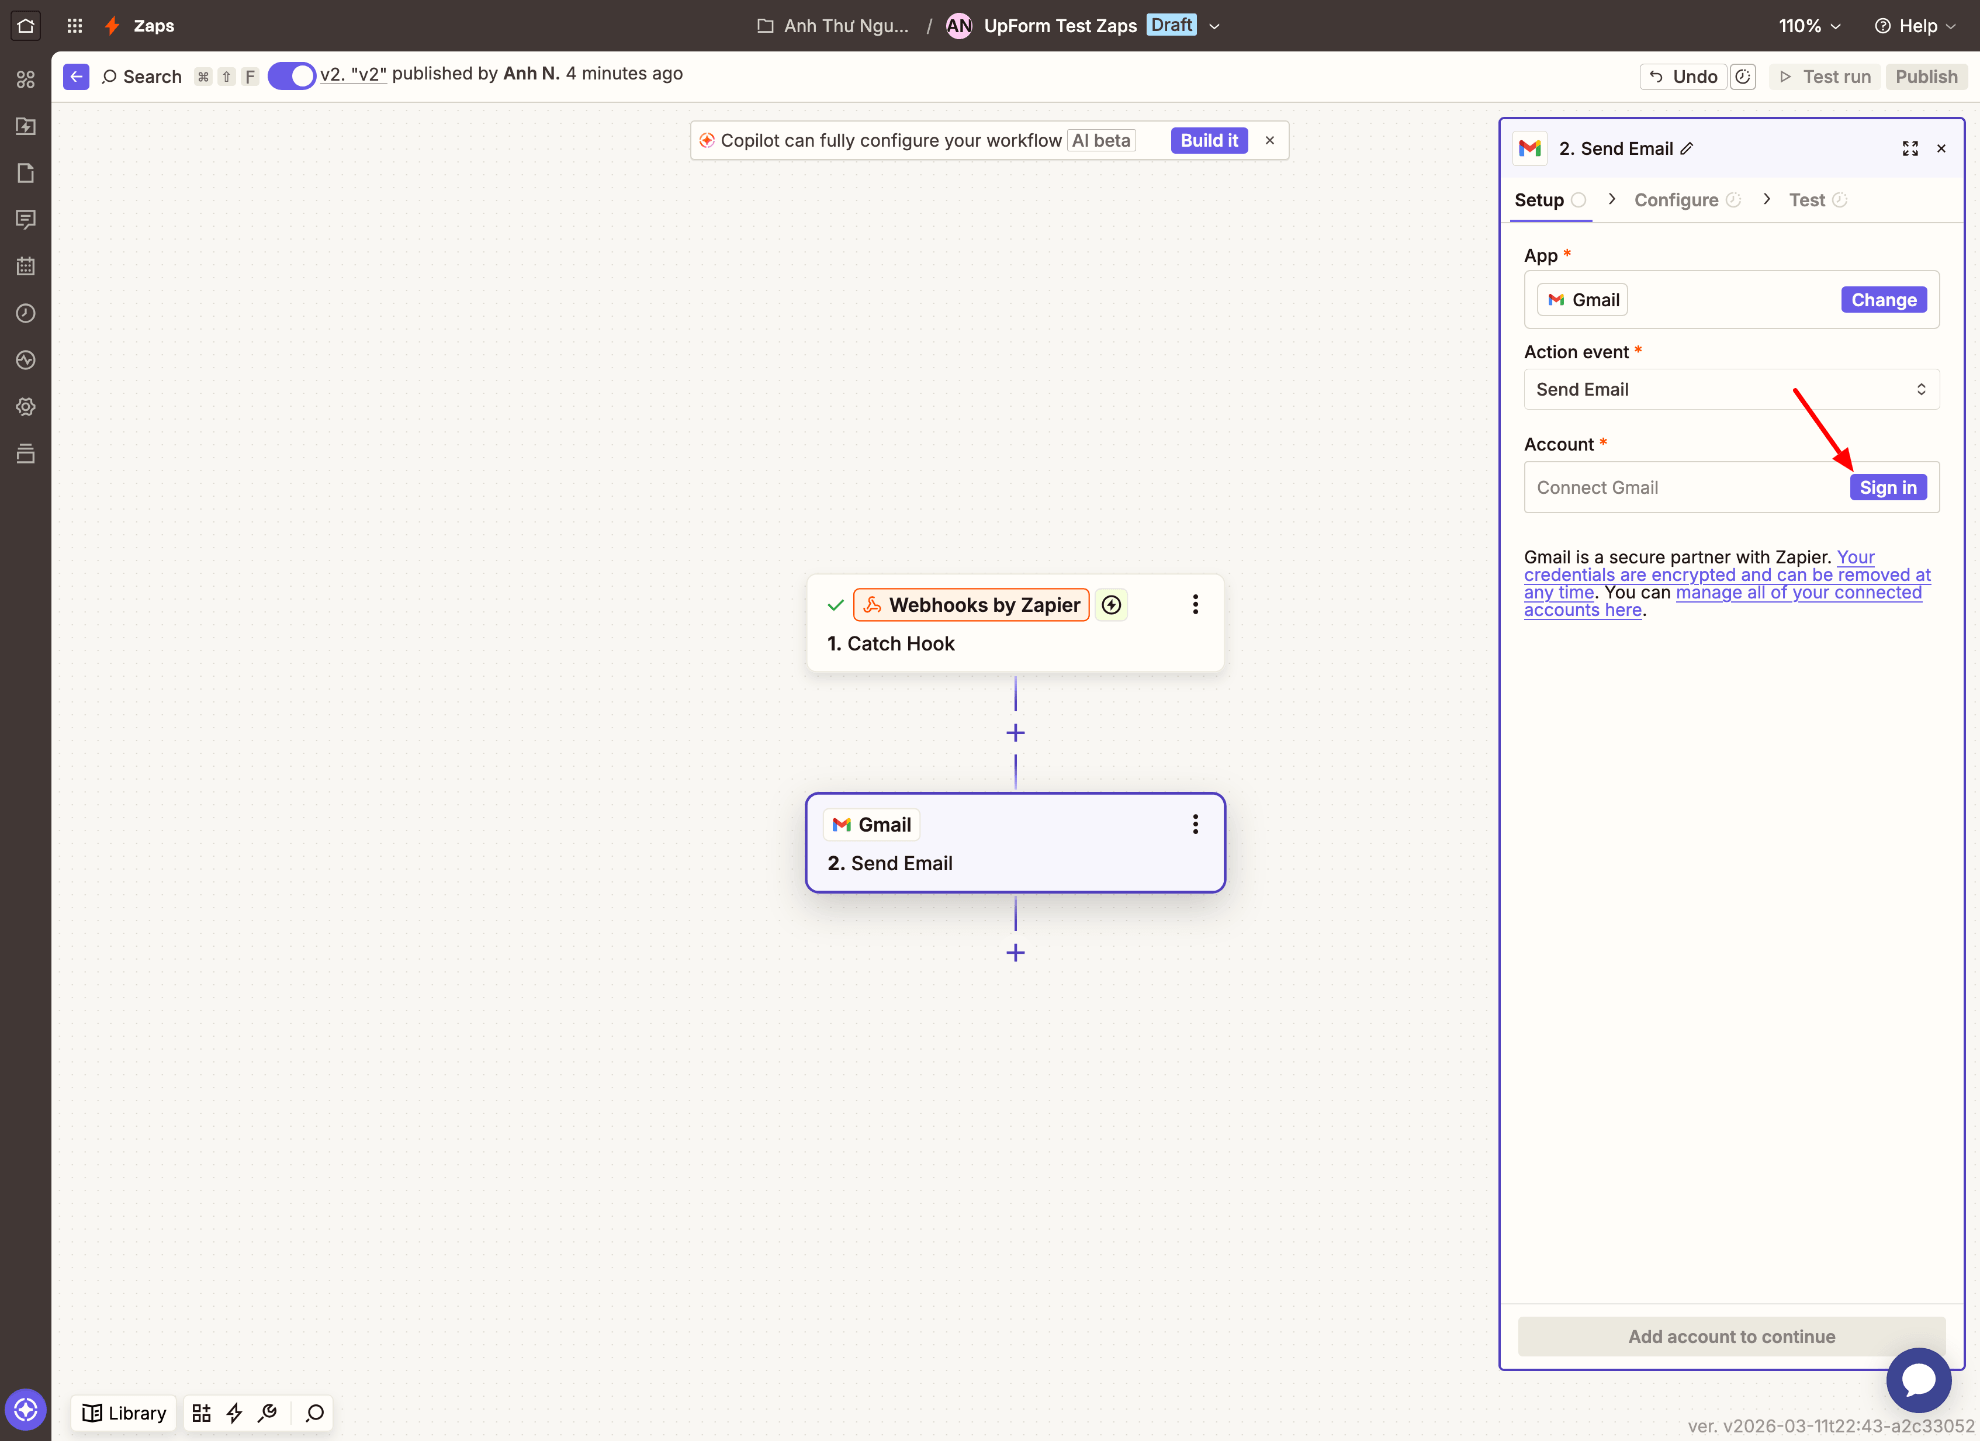
Task: Click the Undo button
Action: pyautogui.click(x=1684, y=77)
